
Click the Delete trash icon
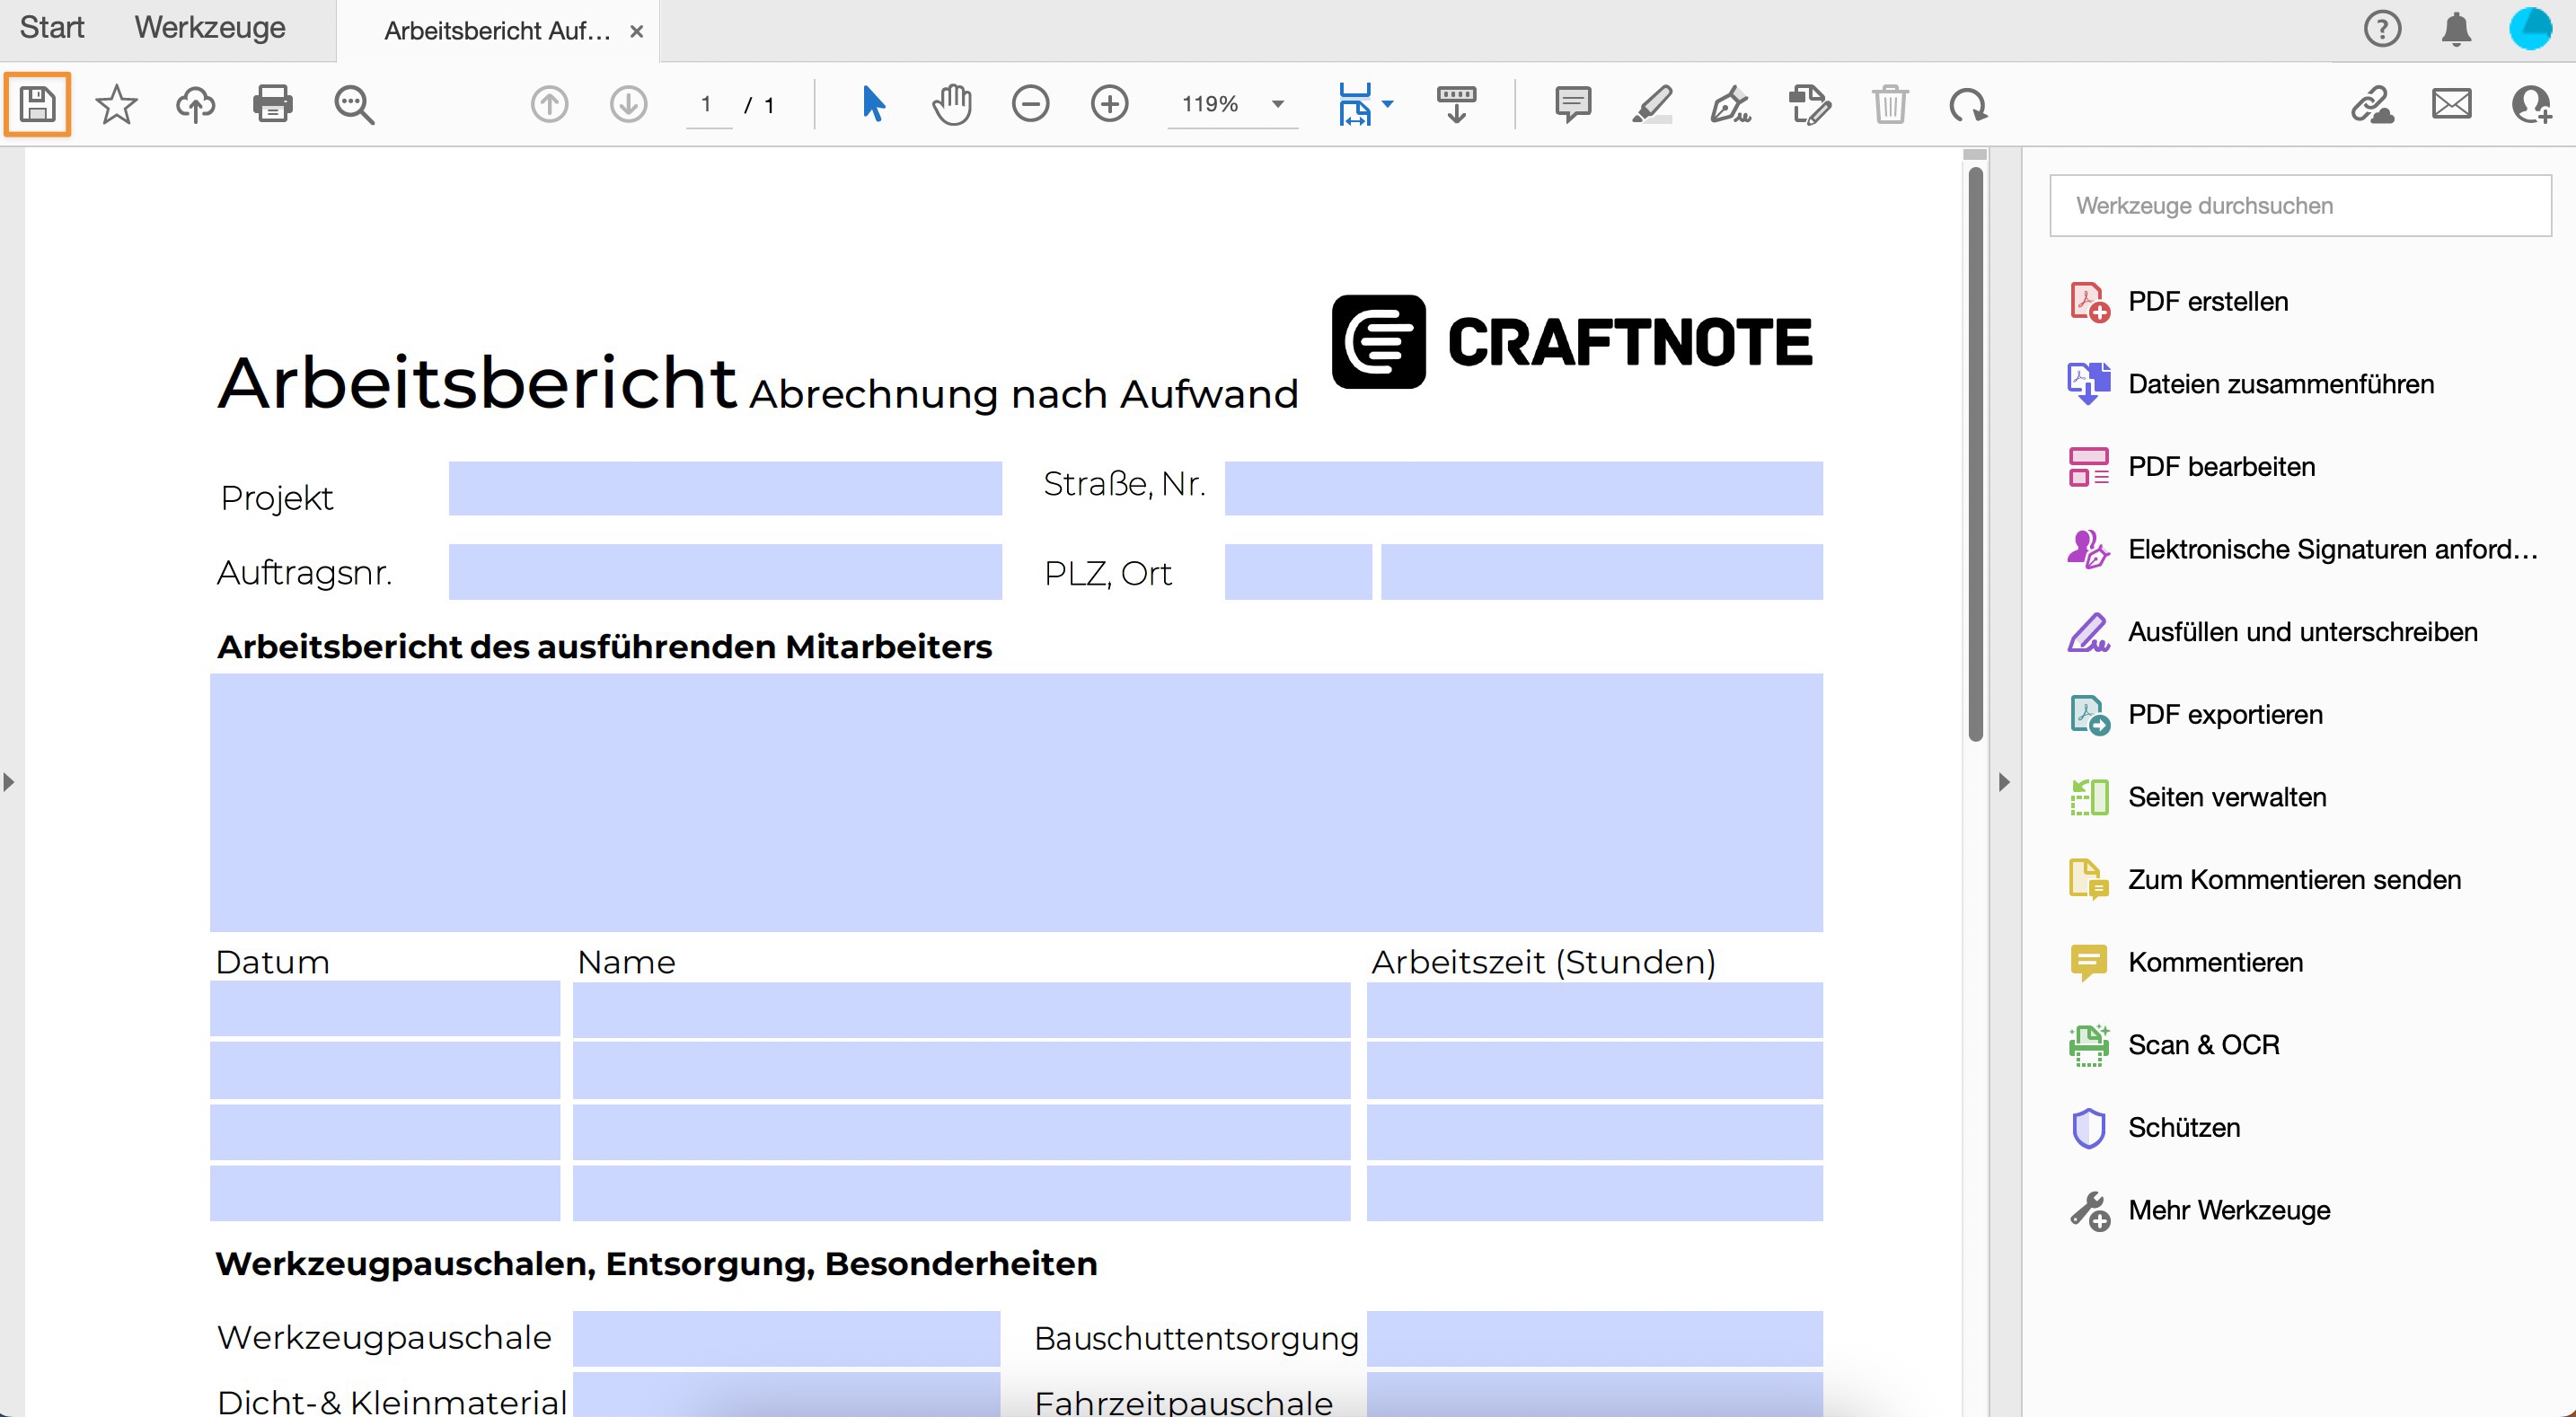click(x=1889, y=104)
